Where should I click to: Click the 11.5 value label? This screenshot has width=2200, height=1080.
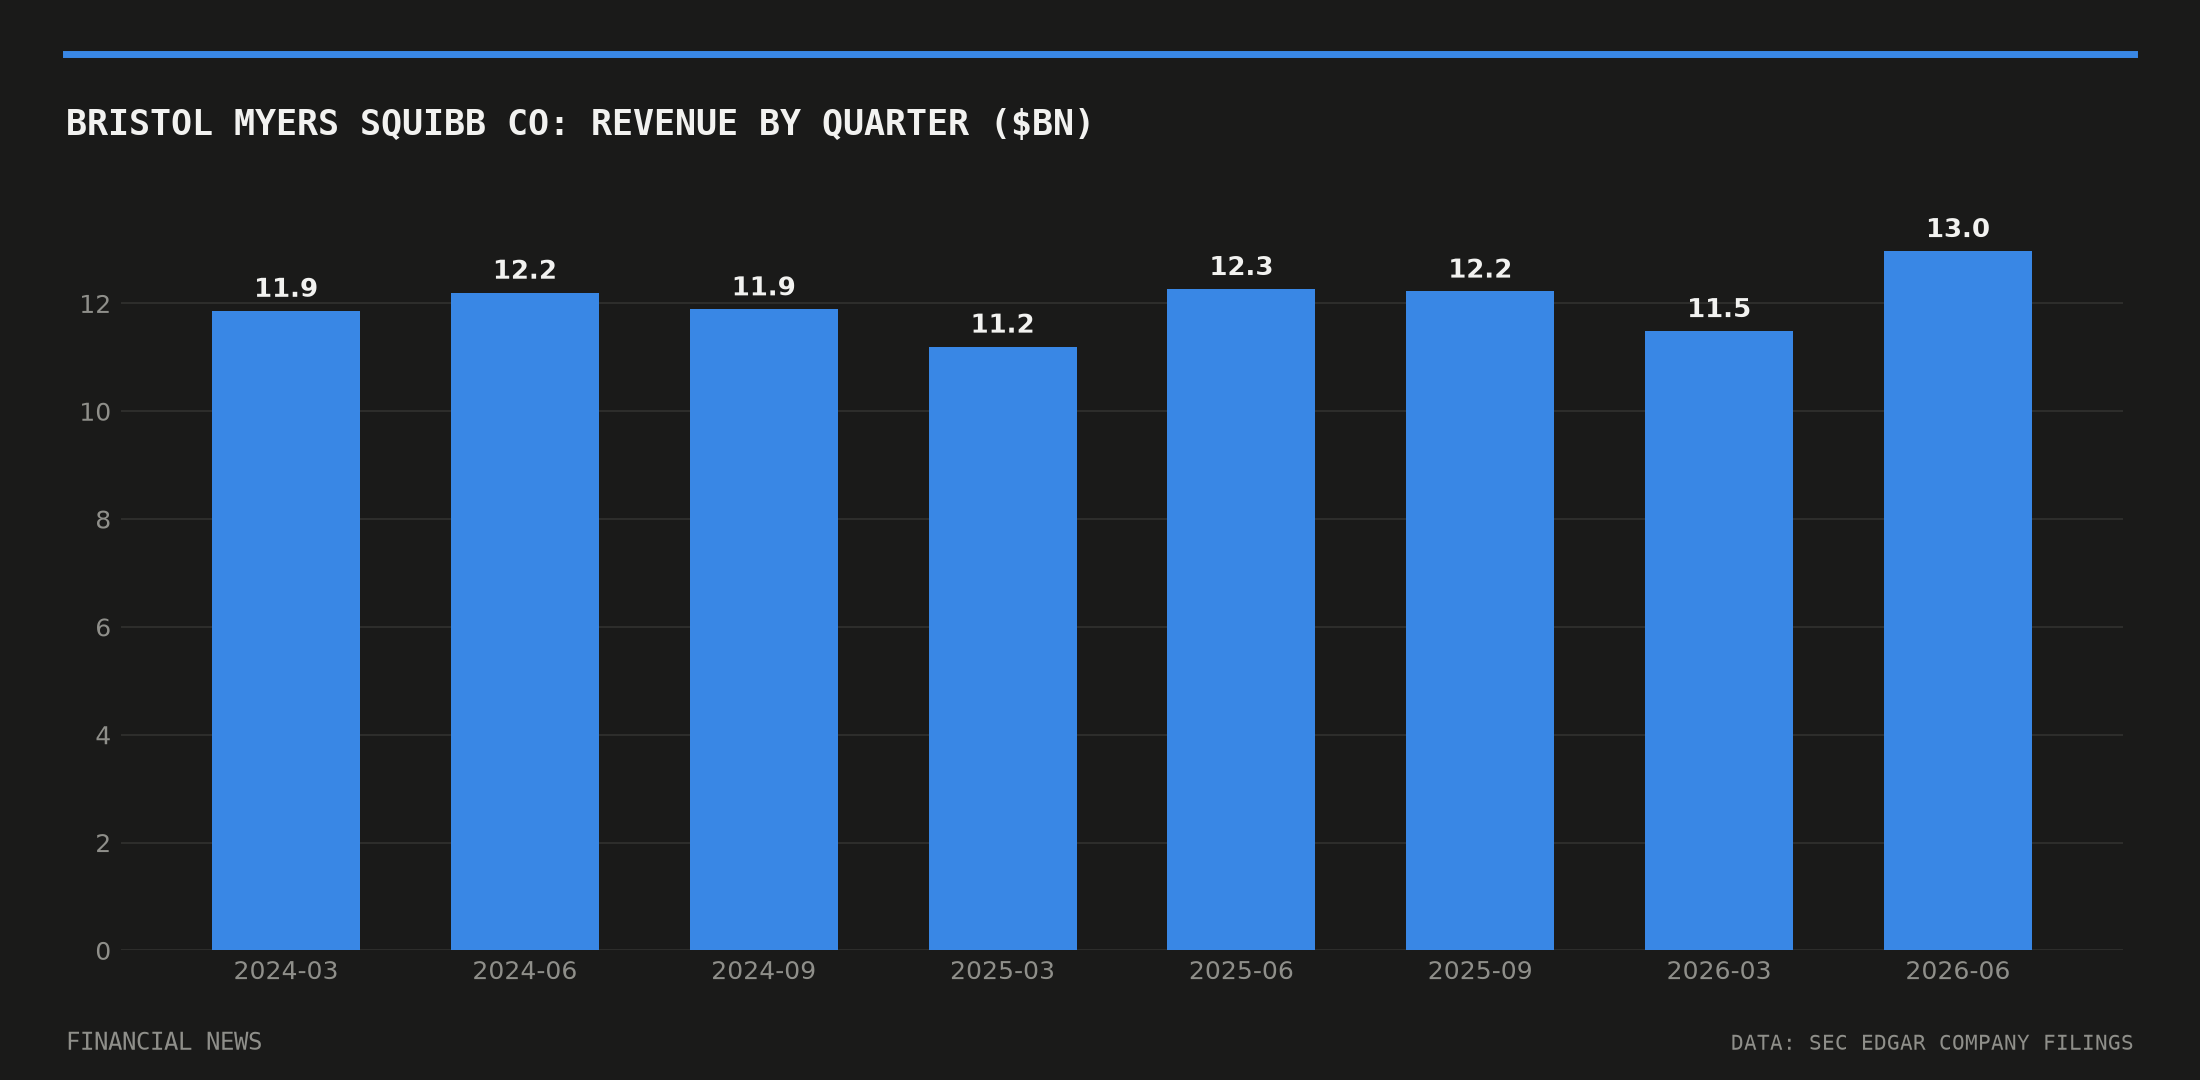coord(1719,309)
